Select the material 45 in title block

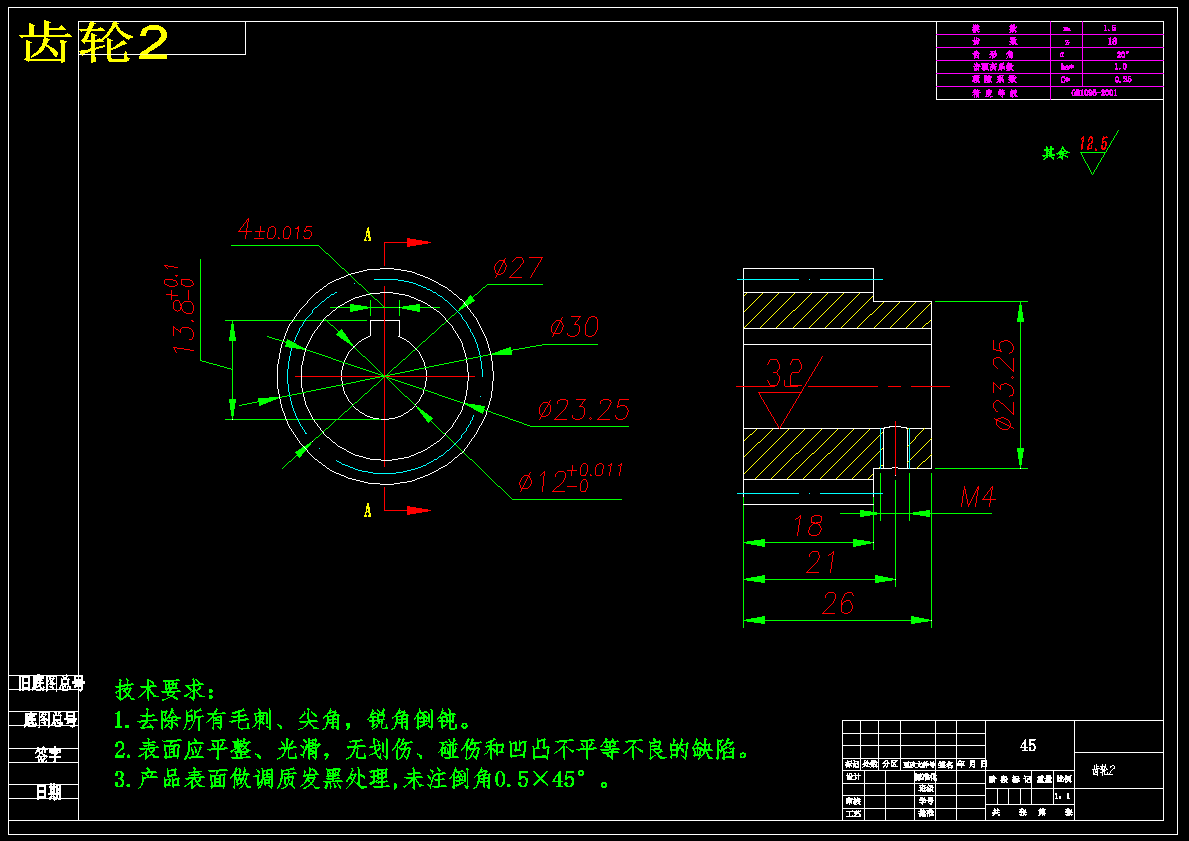[1027, 745]
